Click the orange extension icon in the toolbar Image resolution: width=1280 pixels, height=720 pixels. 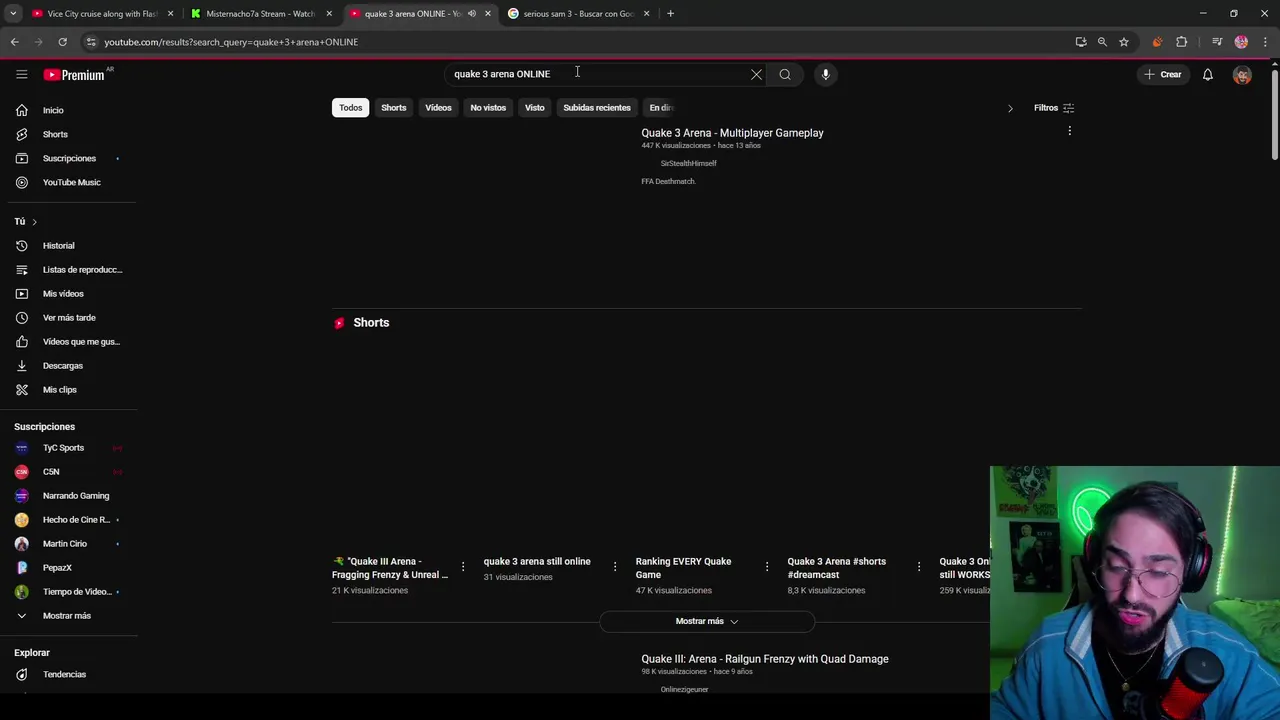pyautogui.click(x=1157, y=42)
